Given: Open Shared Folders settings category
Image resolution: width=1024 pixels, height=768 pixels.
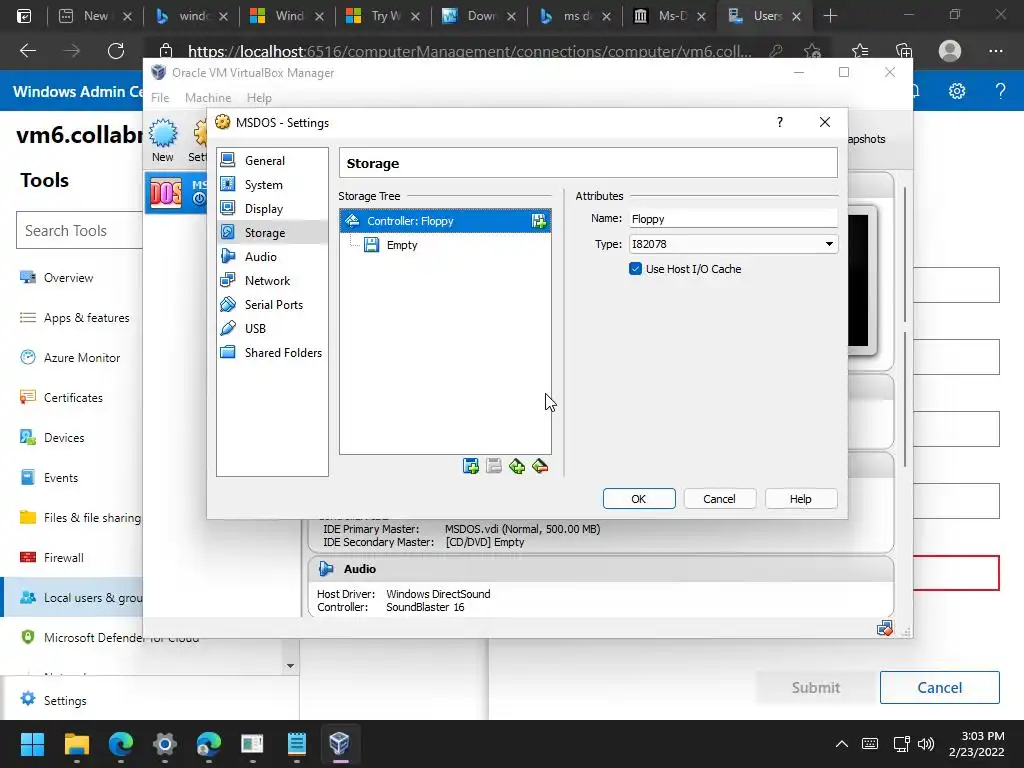Looking at the screenshot, I should point(272,353).
